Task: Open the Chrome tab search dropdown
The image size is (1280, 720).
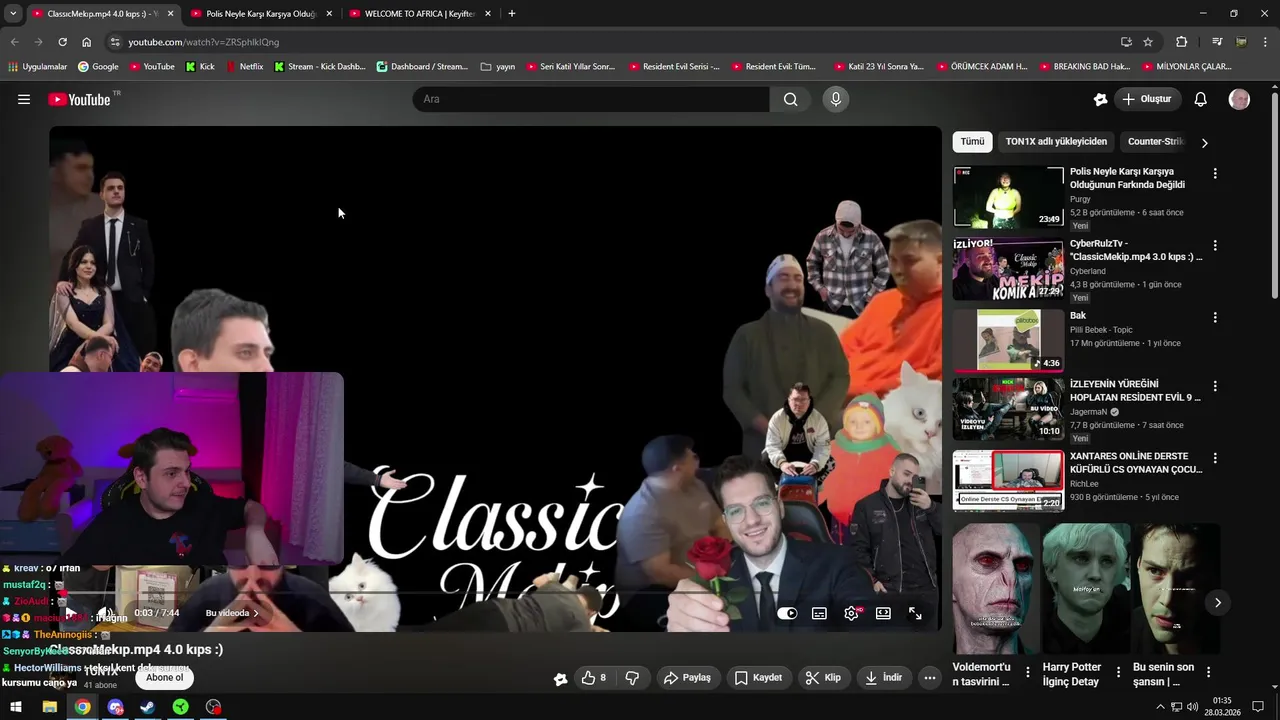Action: click(x=13, y=14)
